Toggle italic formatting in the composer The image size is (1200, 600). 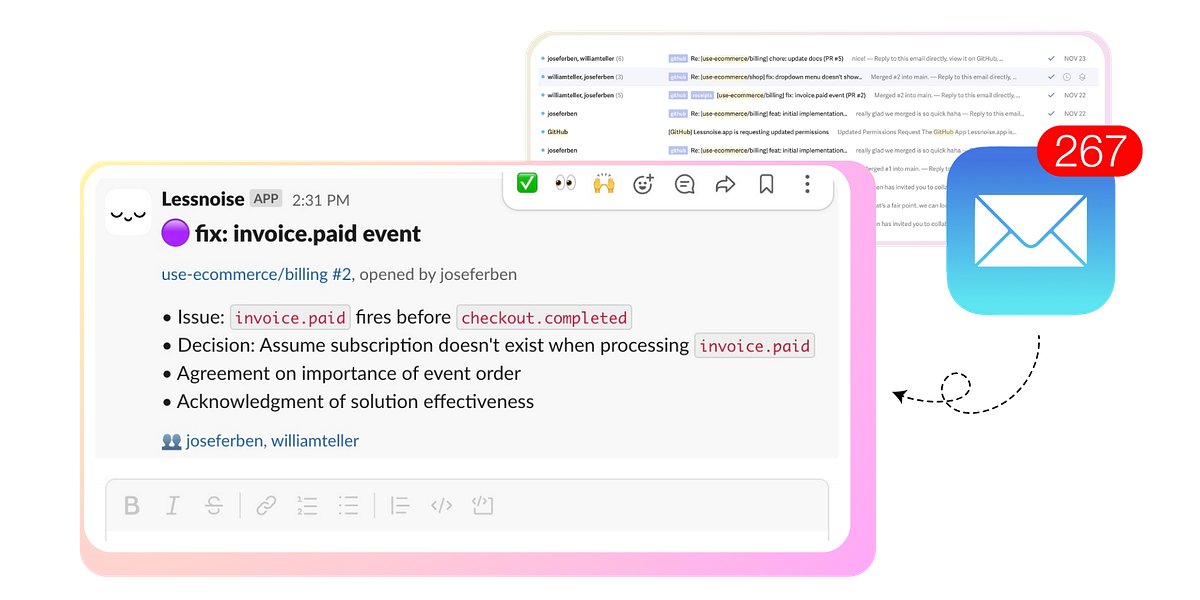(x=172, y=505)
